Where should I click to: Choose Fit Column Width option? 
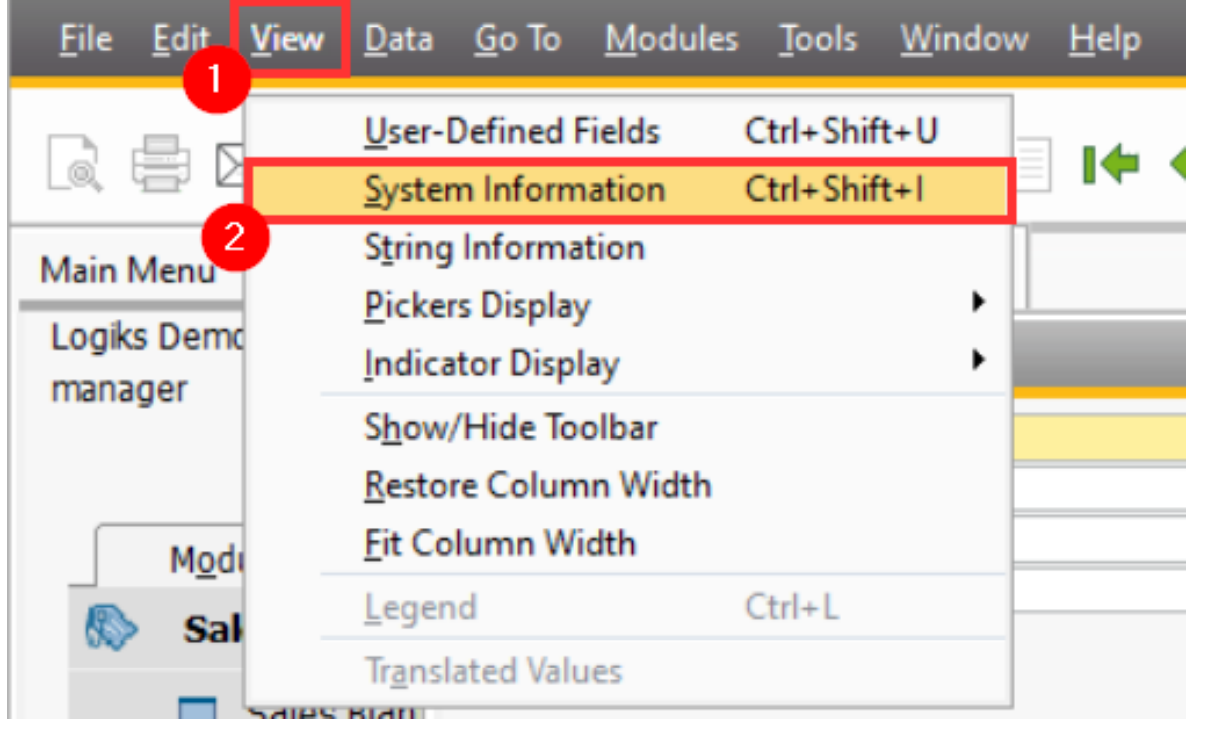[499, 544]
